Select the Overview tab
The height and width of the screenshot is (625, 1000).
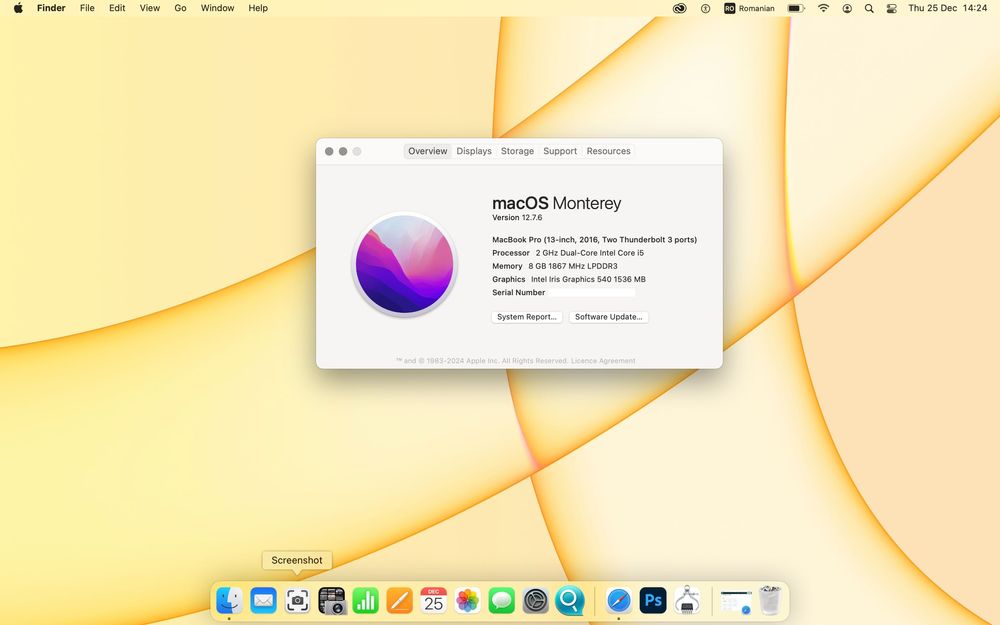click(427, 151)
